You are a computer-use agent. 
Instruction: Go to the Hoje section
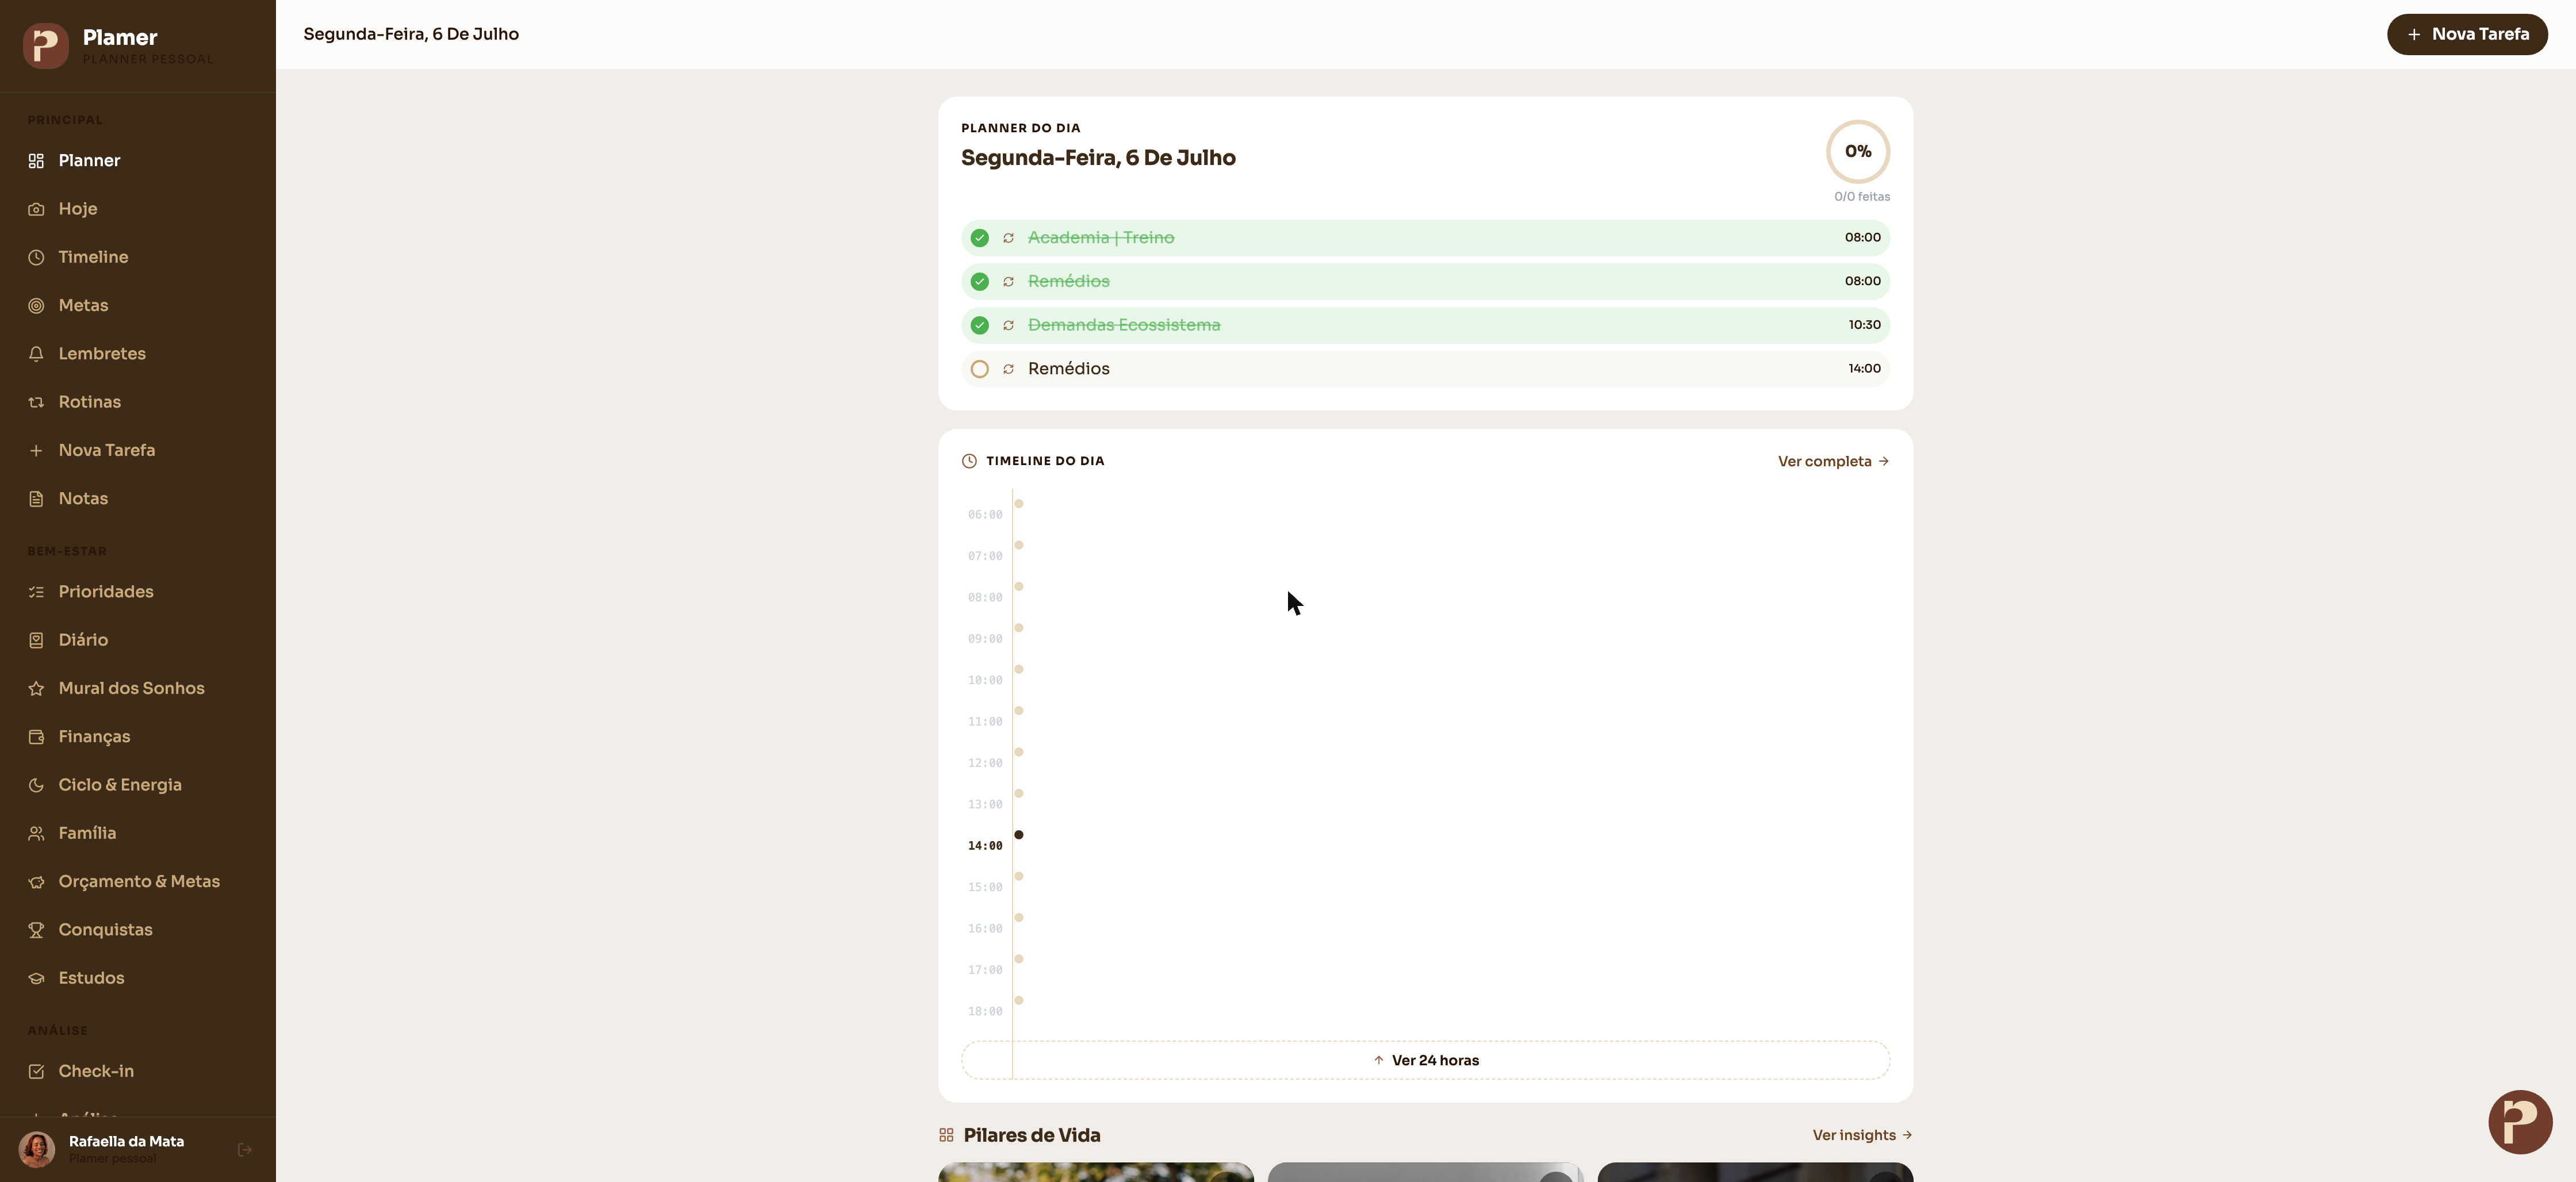138,209
